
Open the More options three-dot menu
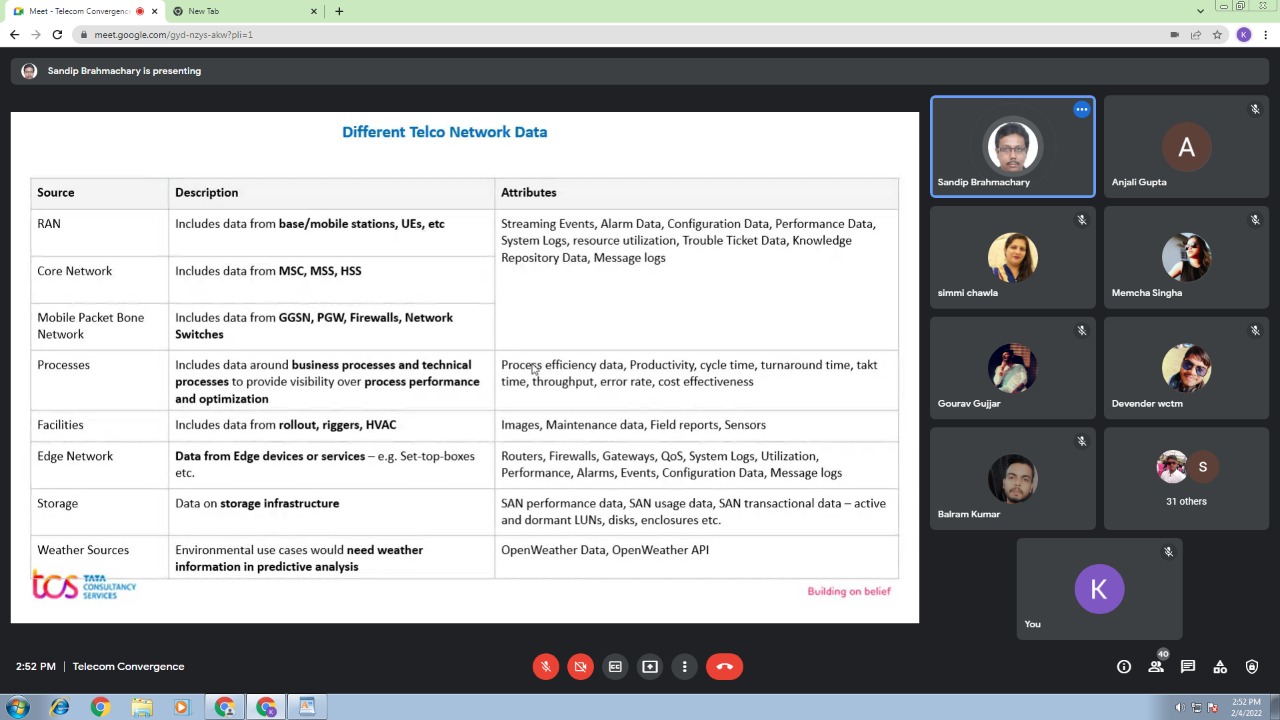(685, 666)
